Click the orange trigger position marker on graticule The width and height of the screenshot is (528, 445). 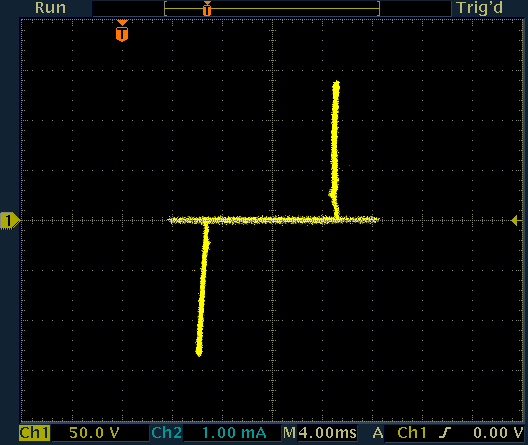122,31
